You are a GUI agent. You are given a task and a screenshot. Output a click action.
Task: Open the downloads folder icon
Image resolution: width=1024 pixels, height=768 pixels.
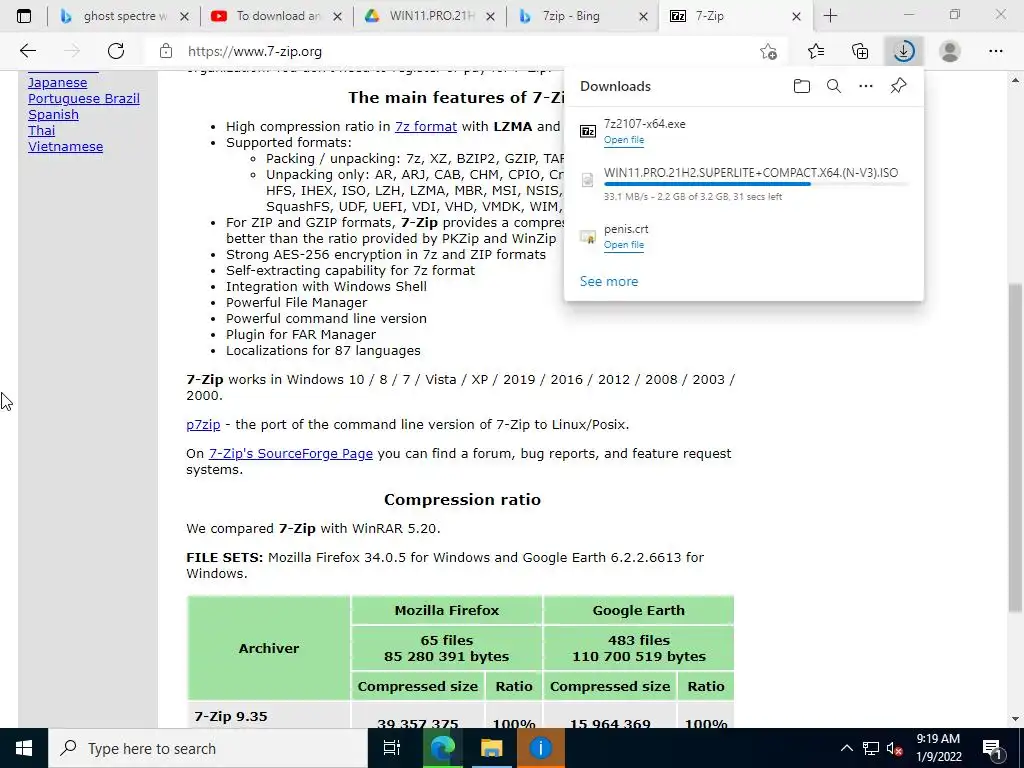801,86
